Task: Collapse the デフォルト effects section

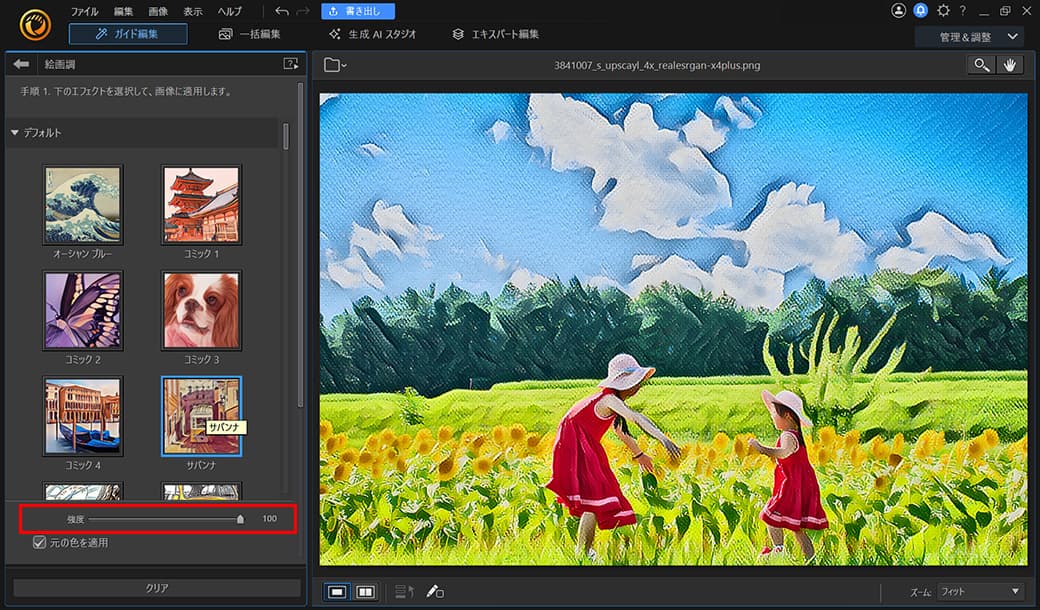Action: point(15,133)
